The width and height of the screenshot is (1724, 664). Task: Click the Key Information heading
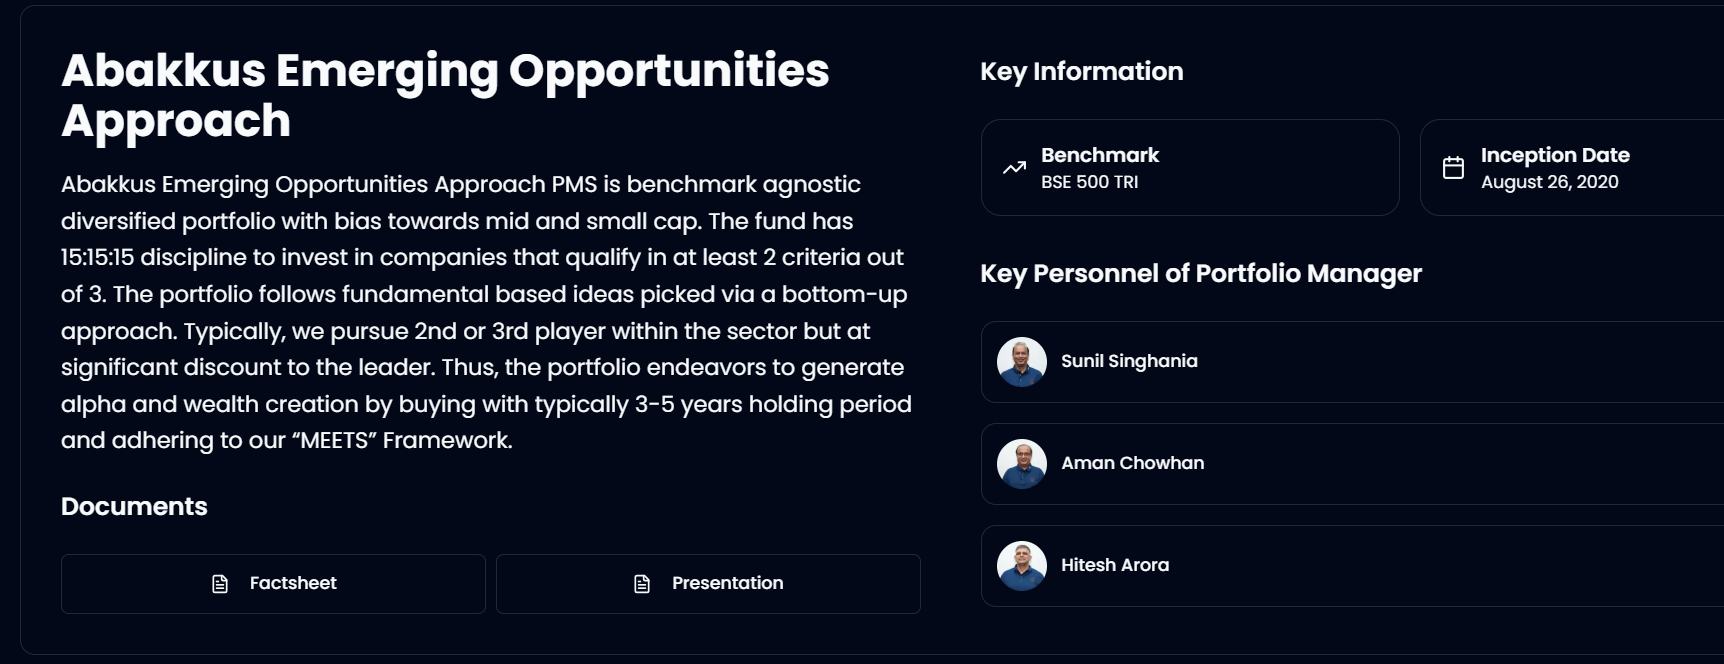[1081, 72]
